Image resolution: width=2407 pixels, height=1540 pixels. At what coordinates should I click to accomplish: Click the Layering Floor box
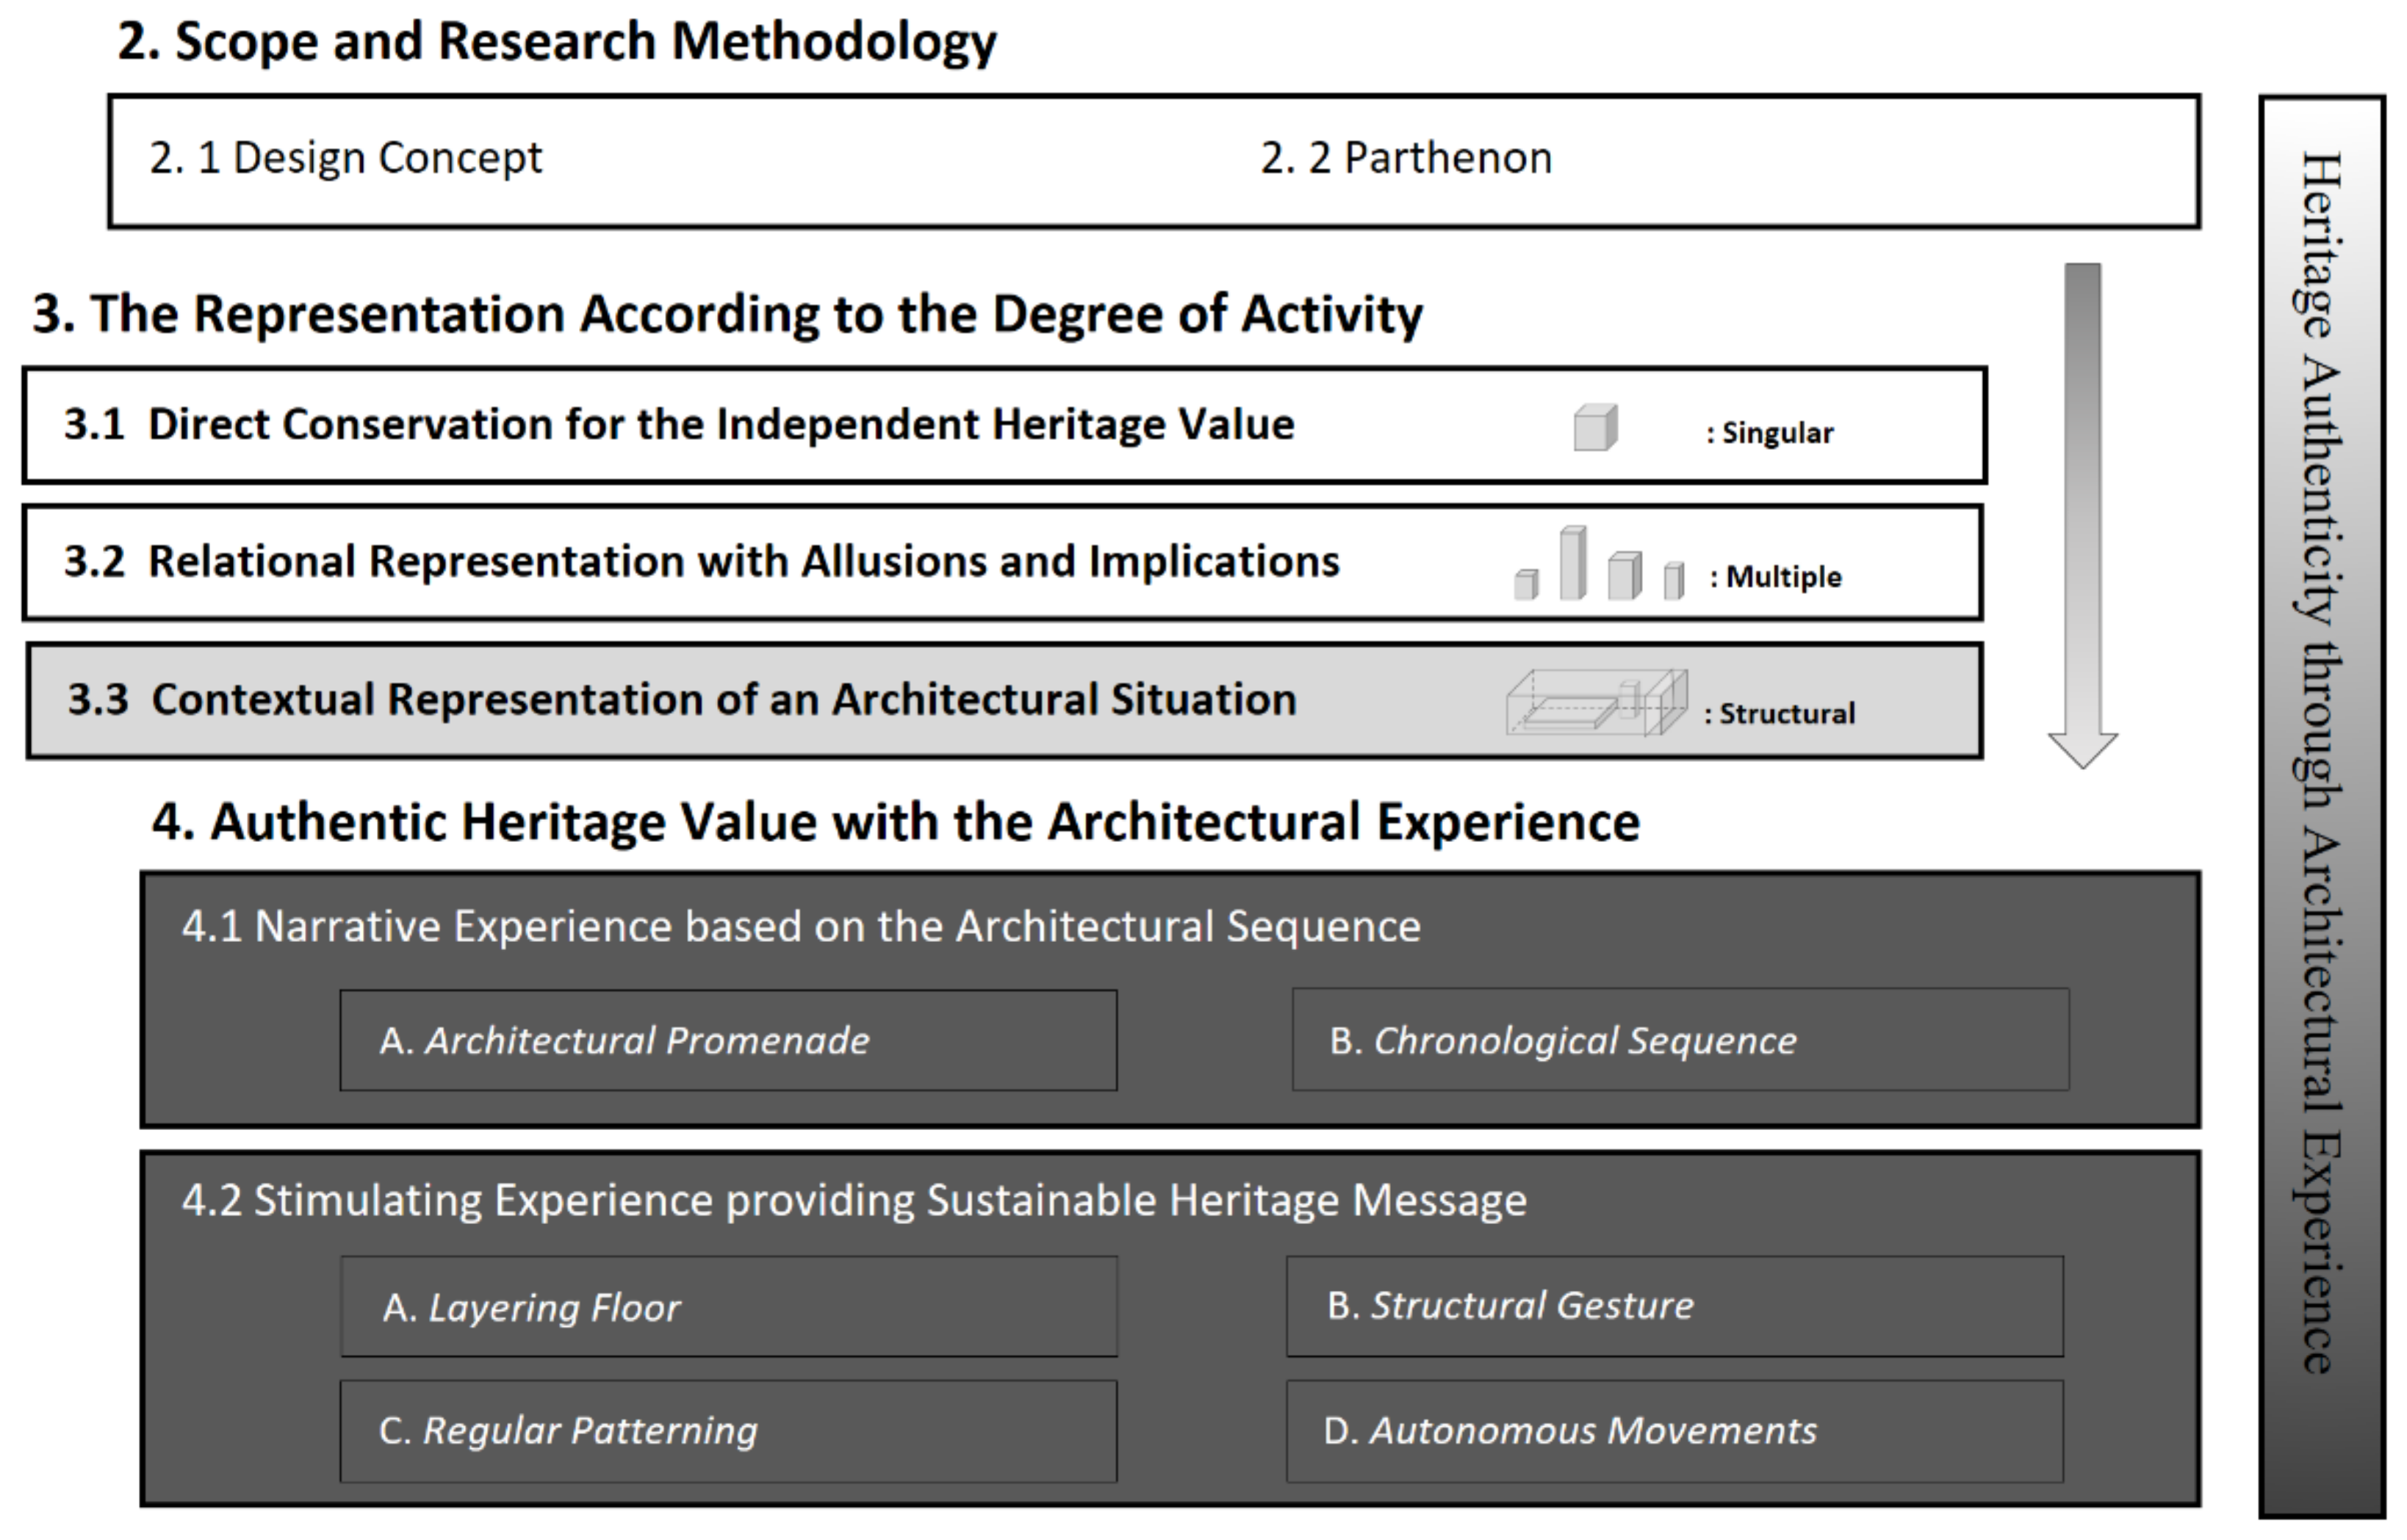(728, 1307)
